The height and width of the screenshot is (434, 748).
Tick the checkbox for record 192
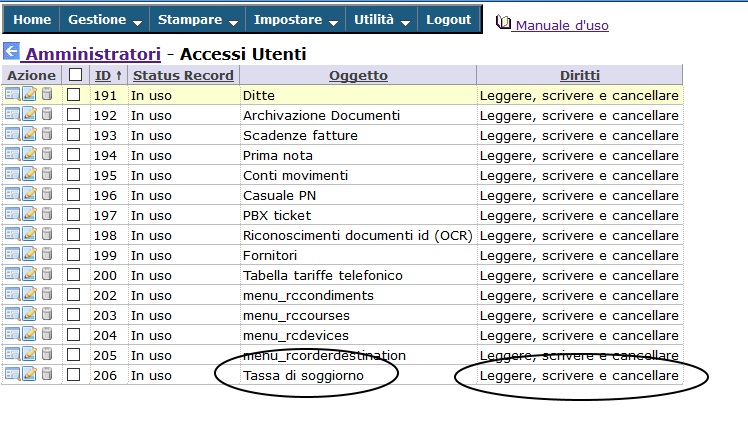coord(74,115)
